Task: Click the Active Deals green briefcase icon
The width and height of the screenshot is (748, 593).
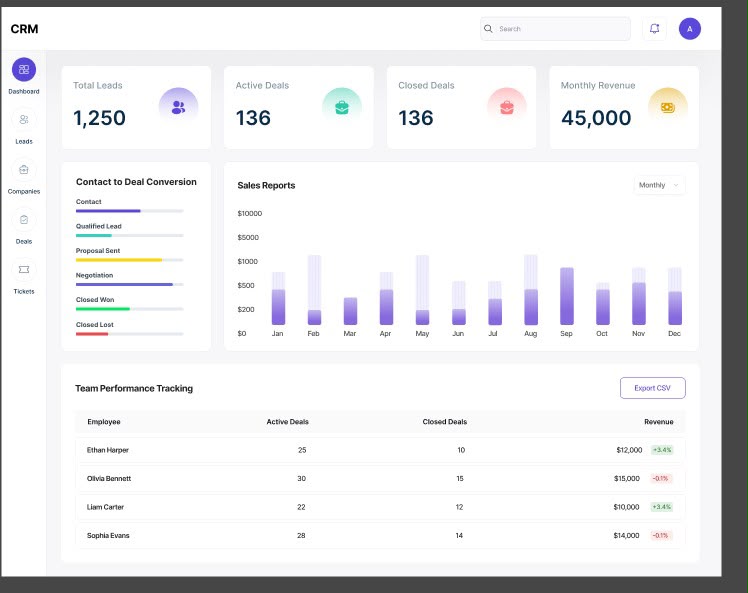Action: click(342, 107)
